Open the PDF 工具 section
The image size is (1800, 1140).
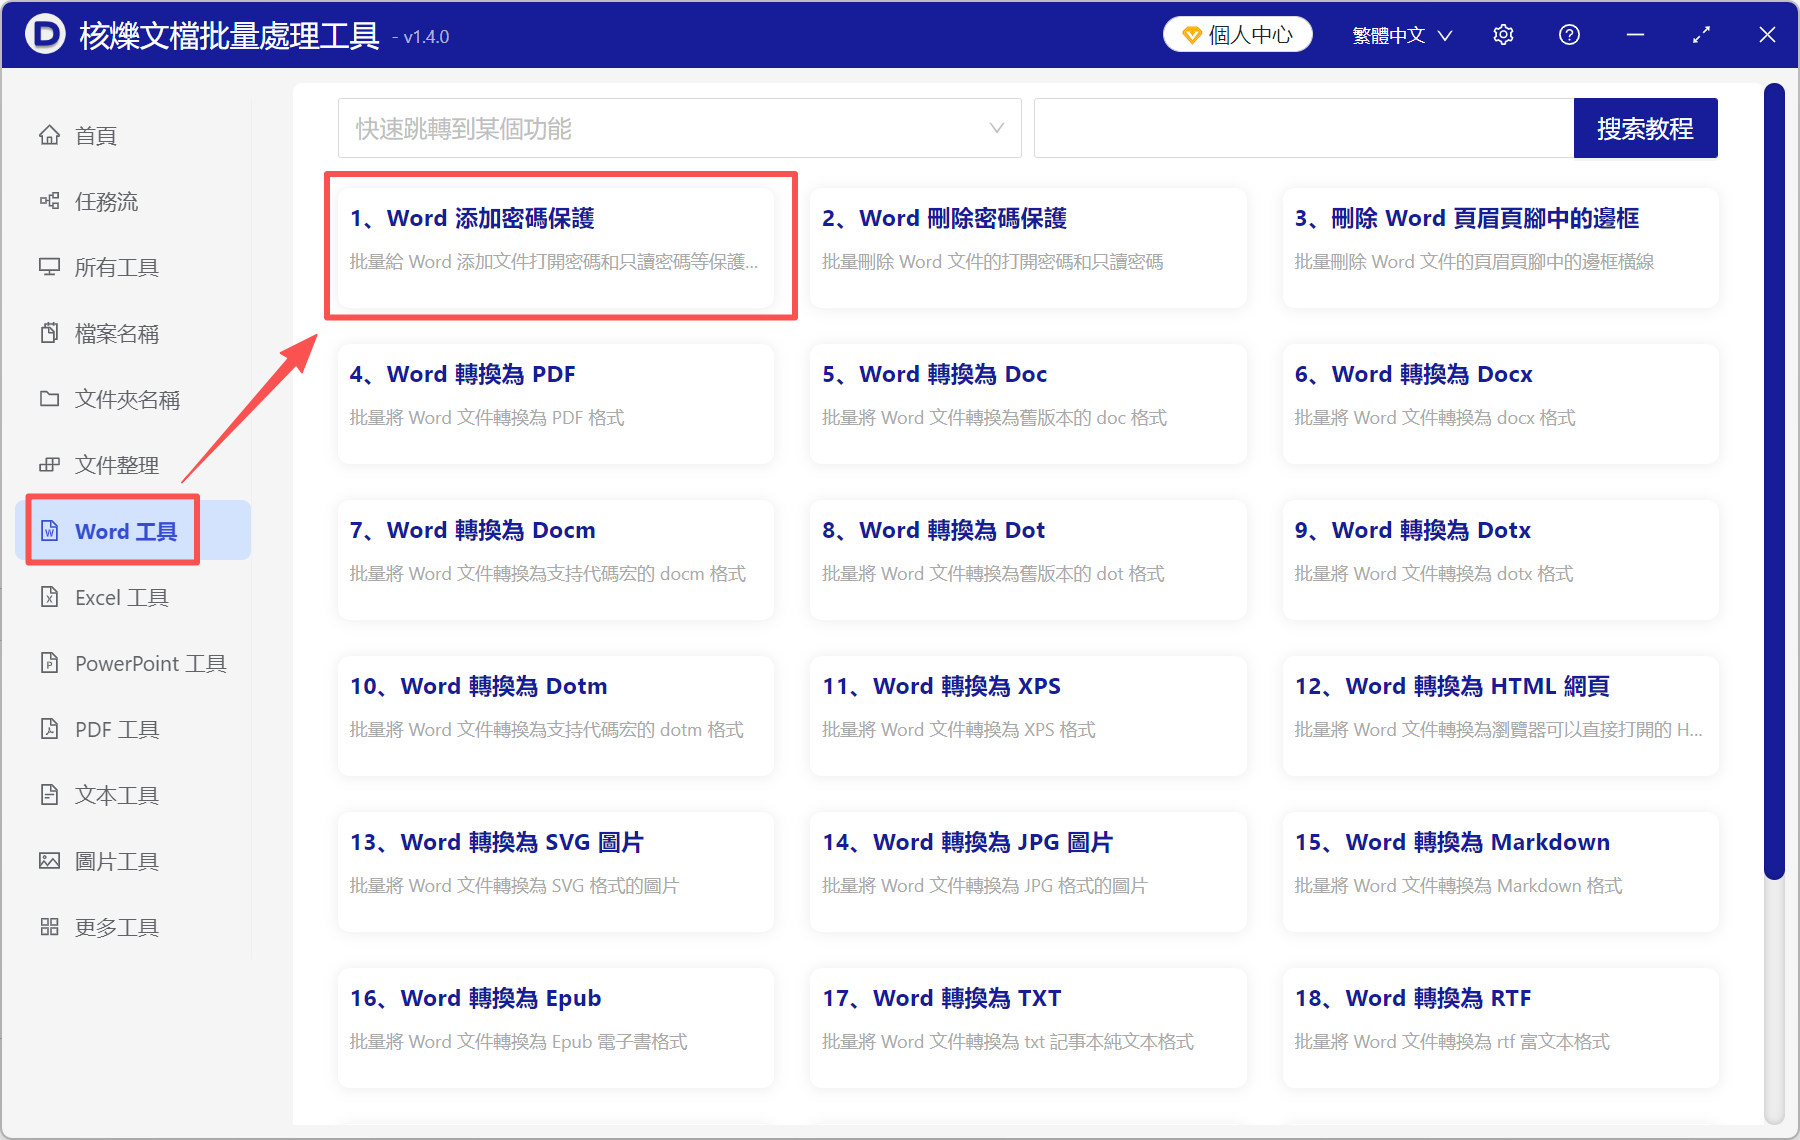click(115, 729)
